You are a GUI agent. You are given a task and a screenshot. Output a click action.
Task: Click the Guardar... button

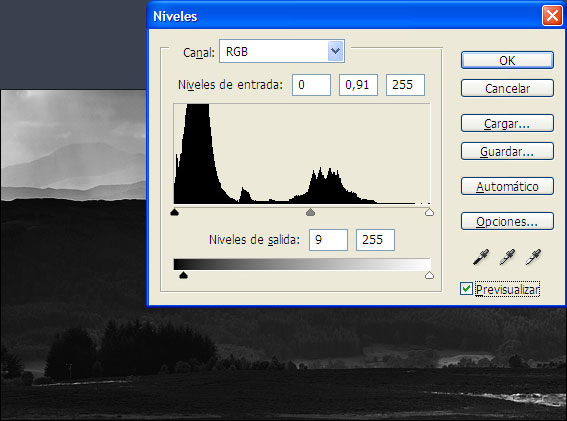pyautogui.click(x=507, y=152)
